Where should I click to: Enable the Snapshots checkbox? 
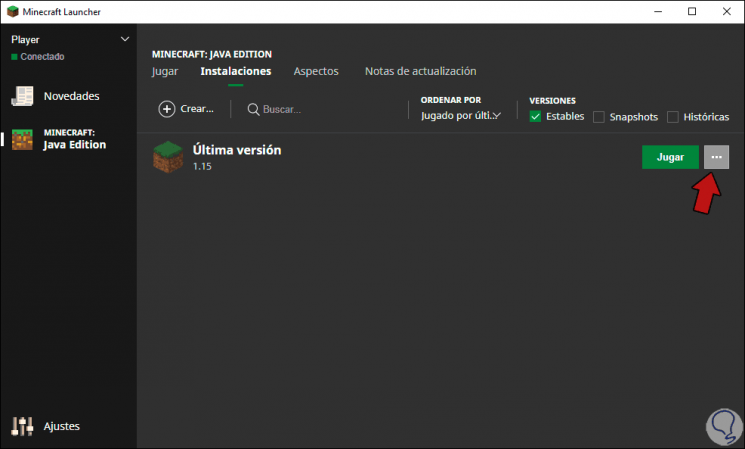(599, 117)
